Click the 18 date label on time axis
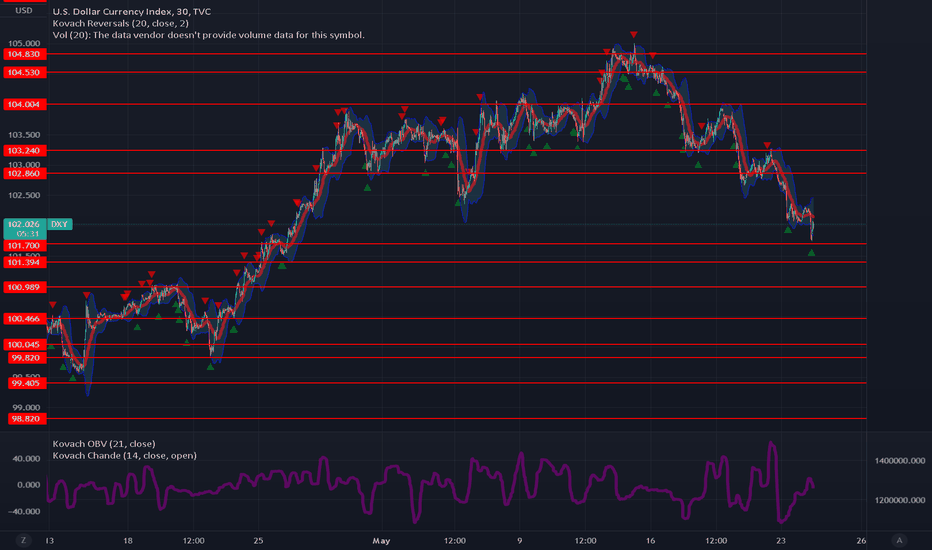This screenshot has height=550, width=932. point(128,540)
